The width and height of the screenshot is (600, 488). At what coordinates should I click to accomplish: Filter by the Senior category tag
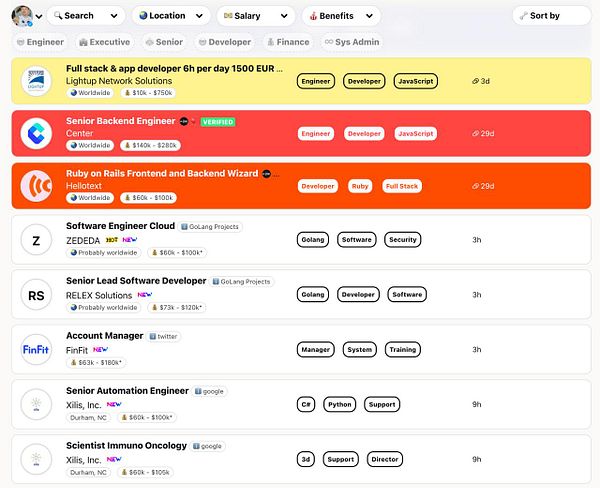164,42
